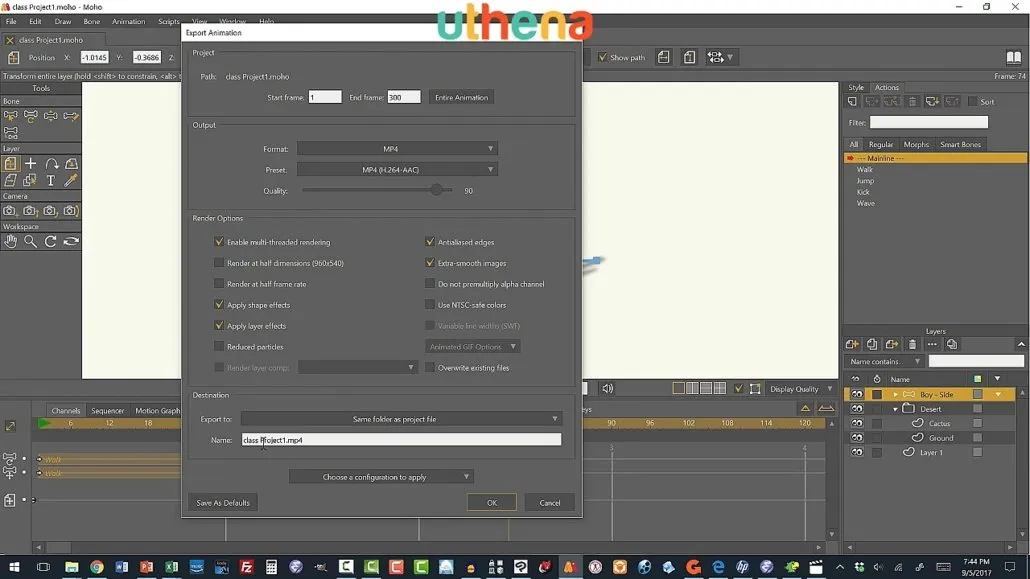This screenshot has width=1030, height=579.
Task: Select the Smart Bones filter tab
Action: (x=960, y=145)
